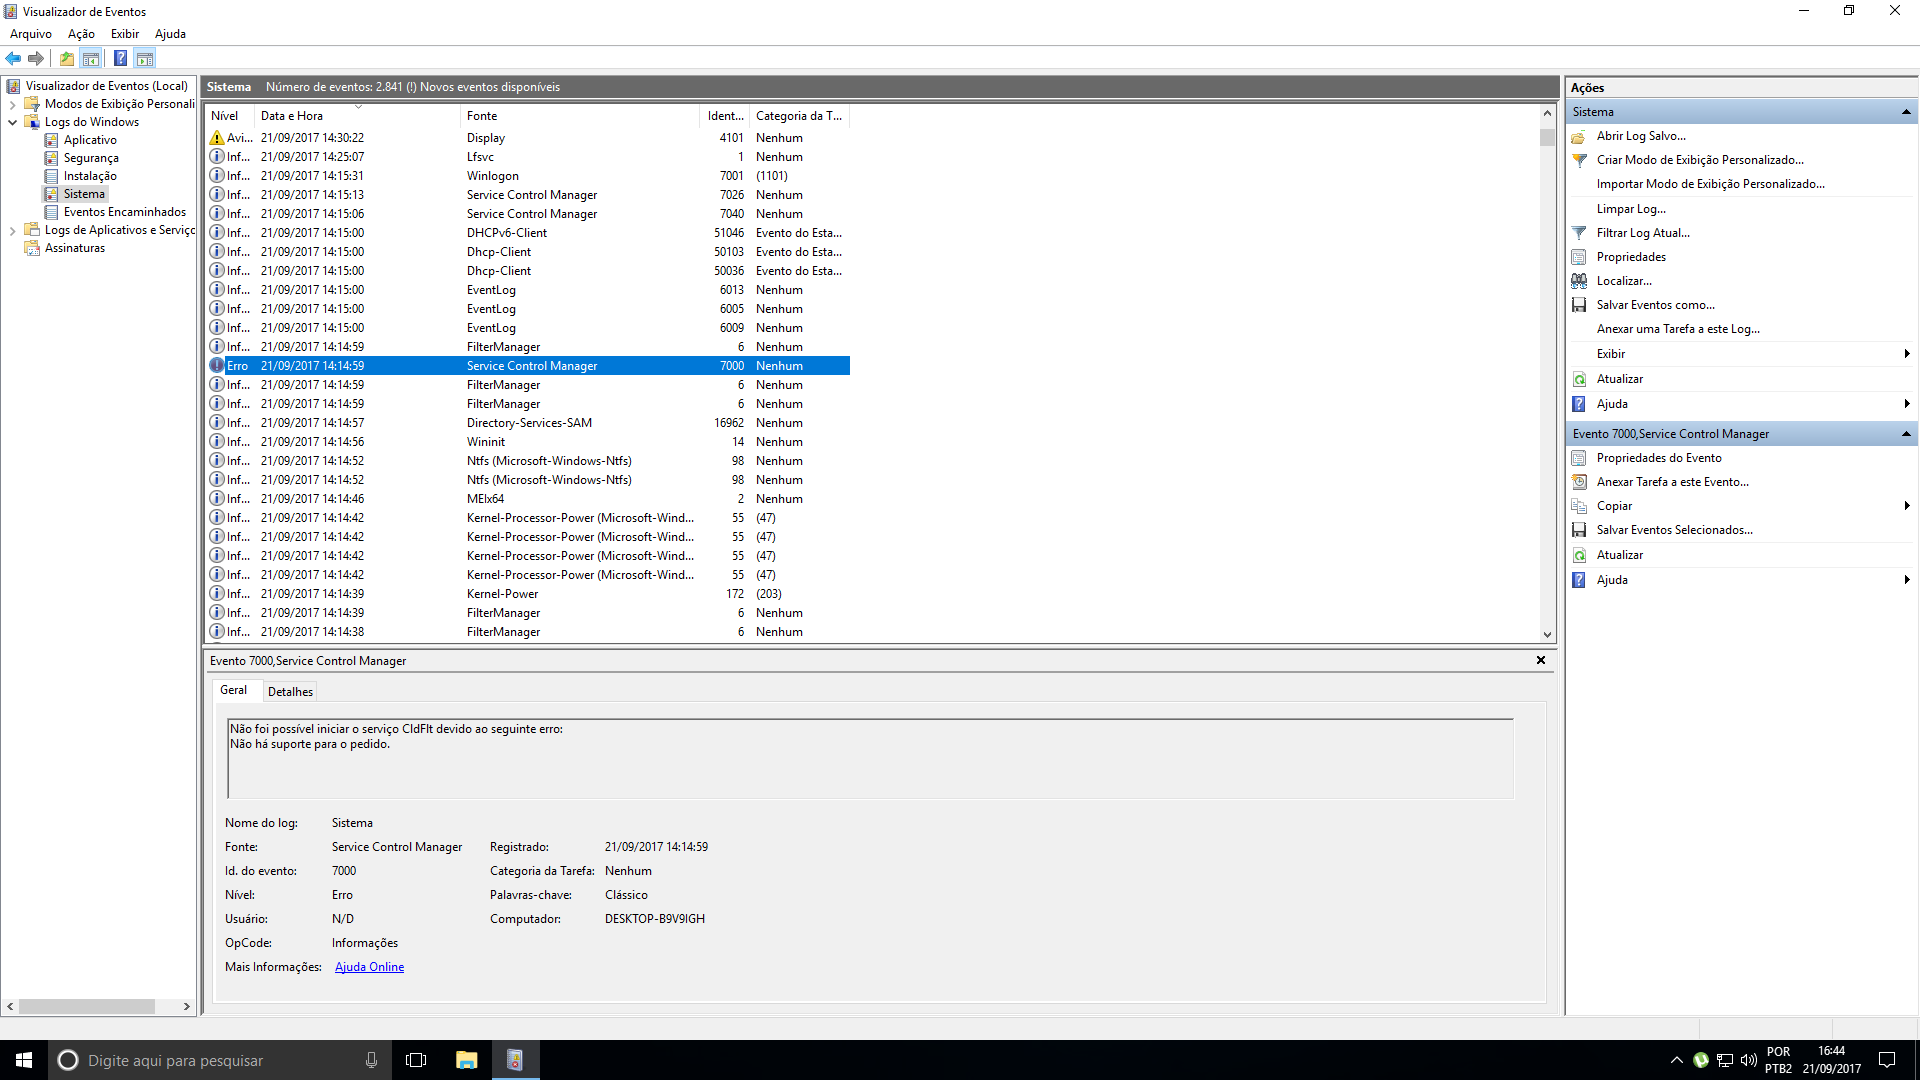The image size is (1920, 1080).
Task: Open the Arquivo menu
Action: pyautogui.click(x=31, y=34)
